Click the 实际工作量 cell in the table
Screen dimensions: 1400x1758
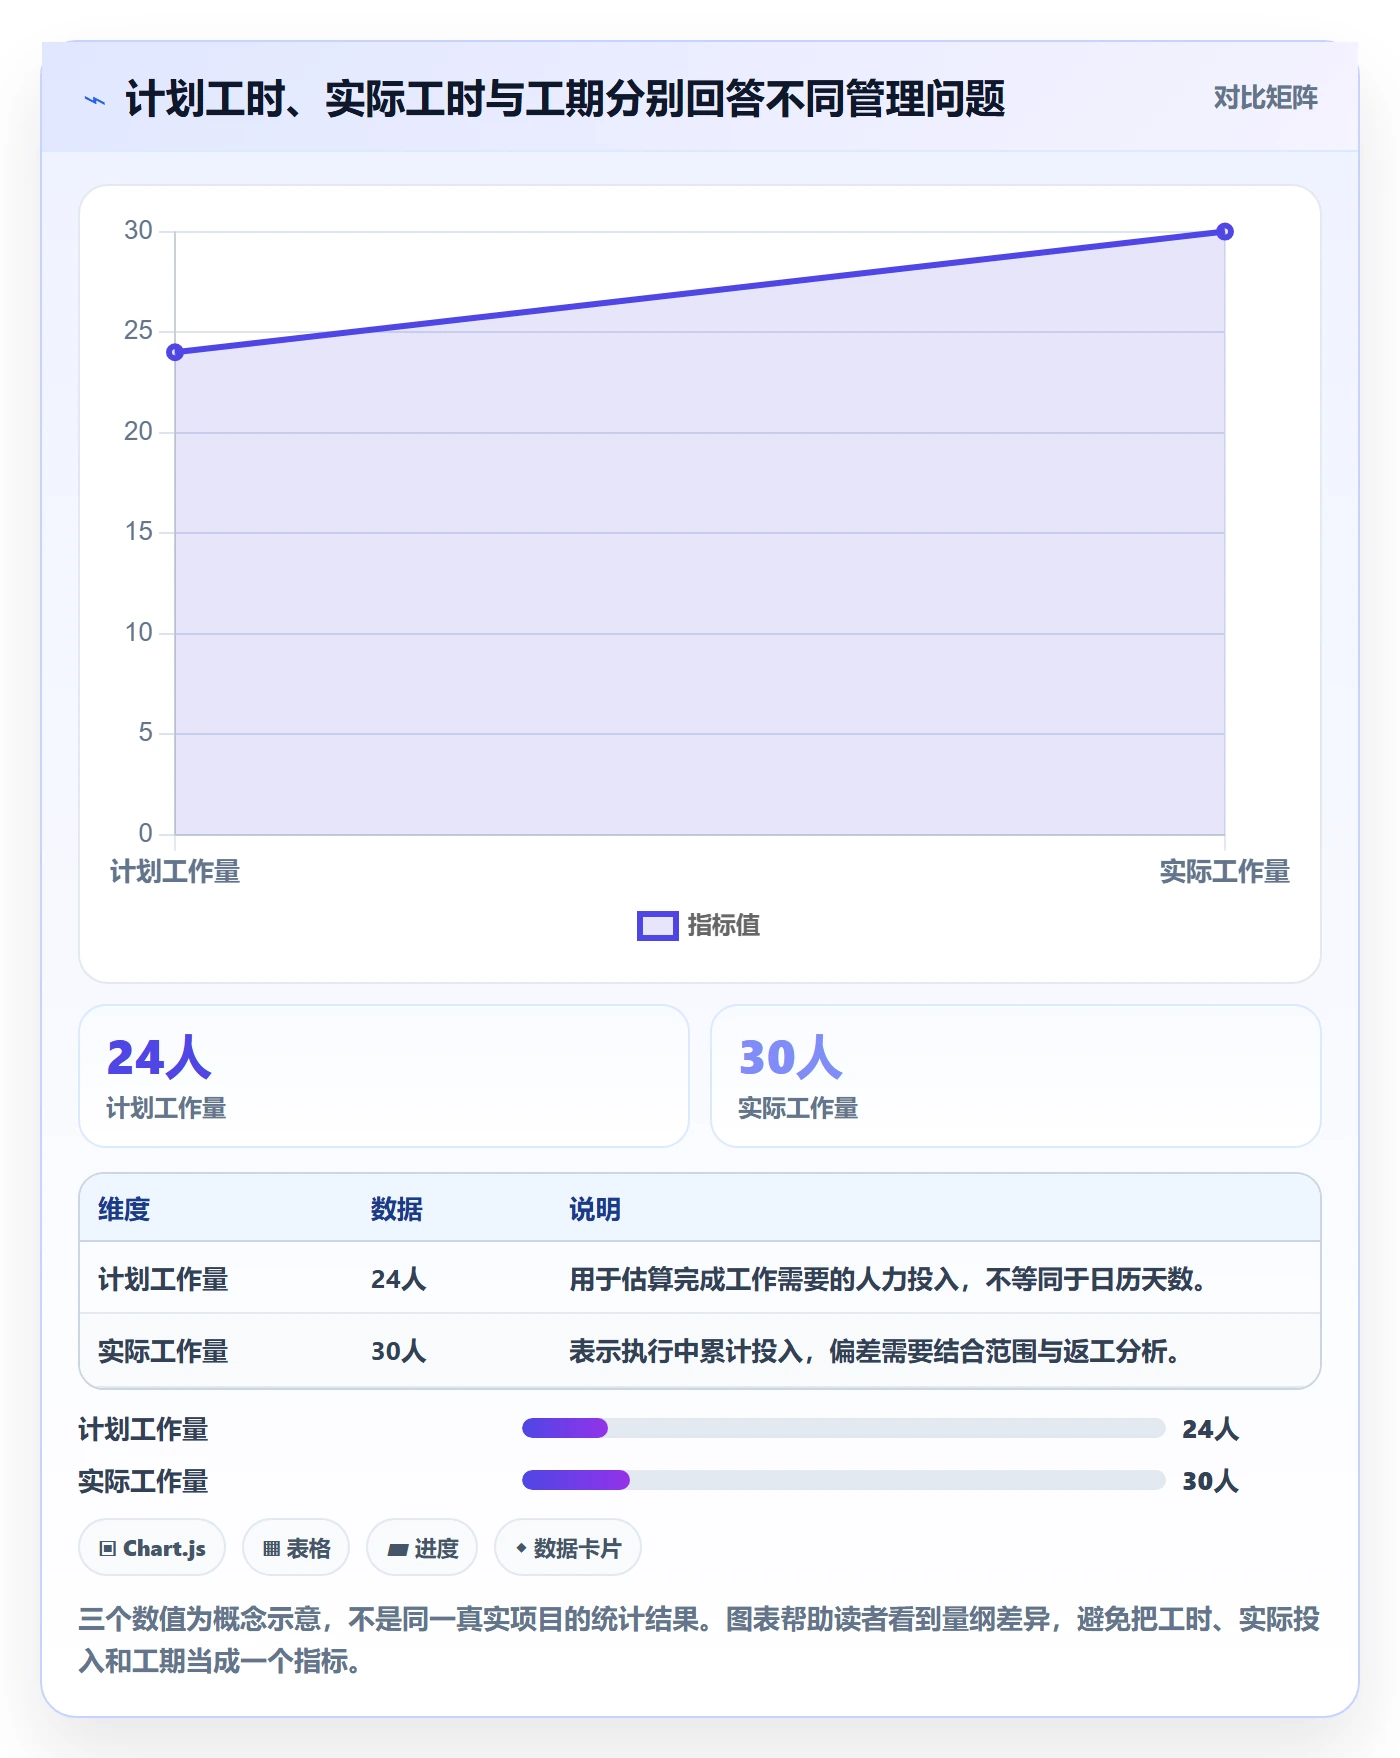(163, 1352)
